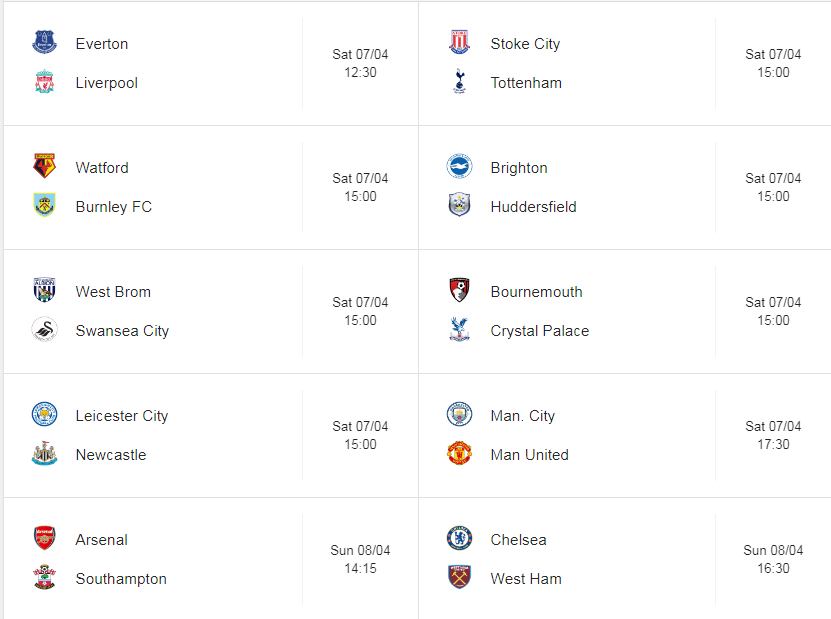Open the Arsenal match Sun 08/04 date

360,550
